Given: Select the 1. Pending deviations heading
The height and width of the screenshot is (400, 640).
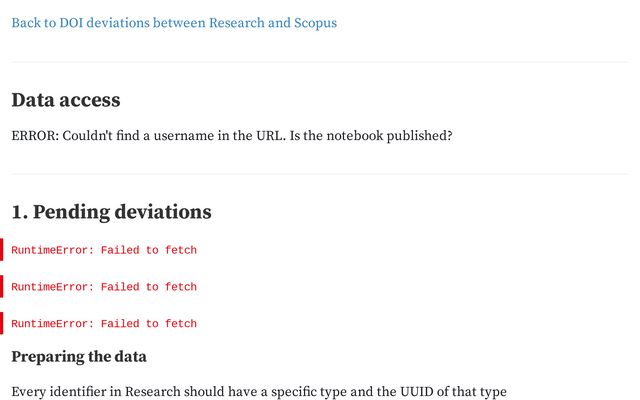Looking at the screenshot, I should (x=111, y=212).
